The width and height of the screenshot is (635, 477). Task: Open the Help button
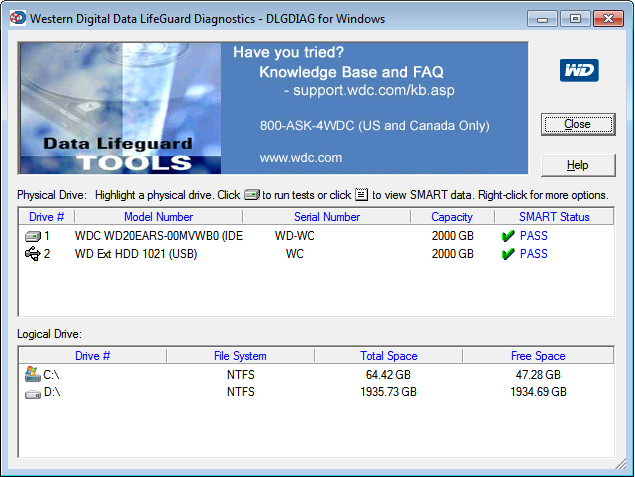pos(578,165)
